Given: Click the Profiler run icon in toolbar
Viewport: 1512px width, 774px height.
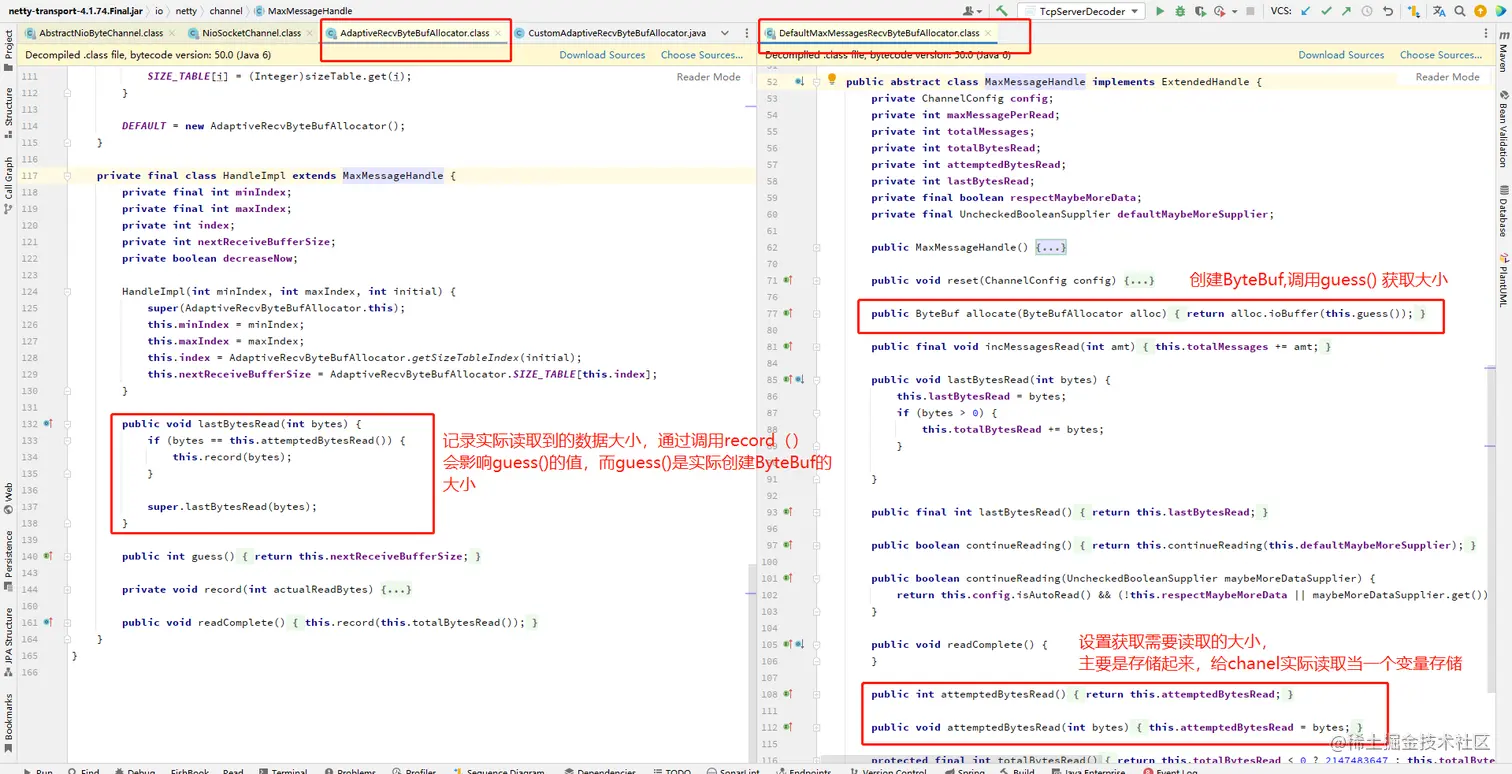Looking at the screenshot, I should [x=1220, y=11].
